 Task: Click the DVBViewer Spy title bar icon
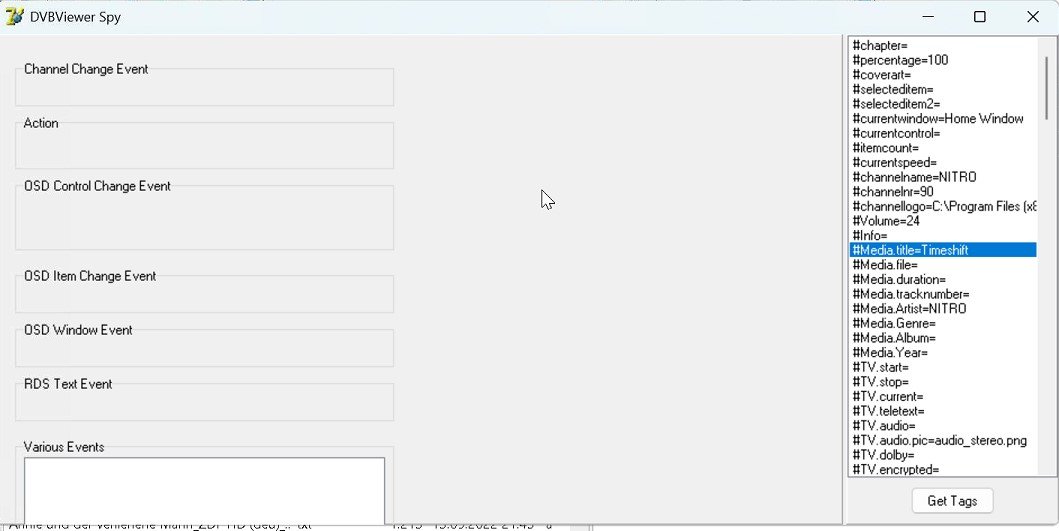[x=14, y=17]
